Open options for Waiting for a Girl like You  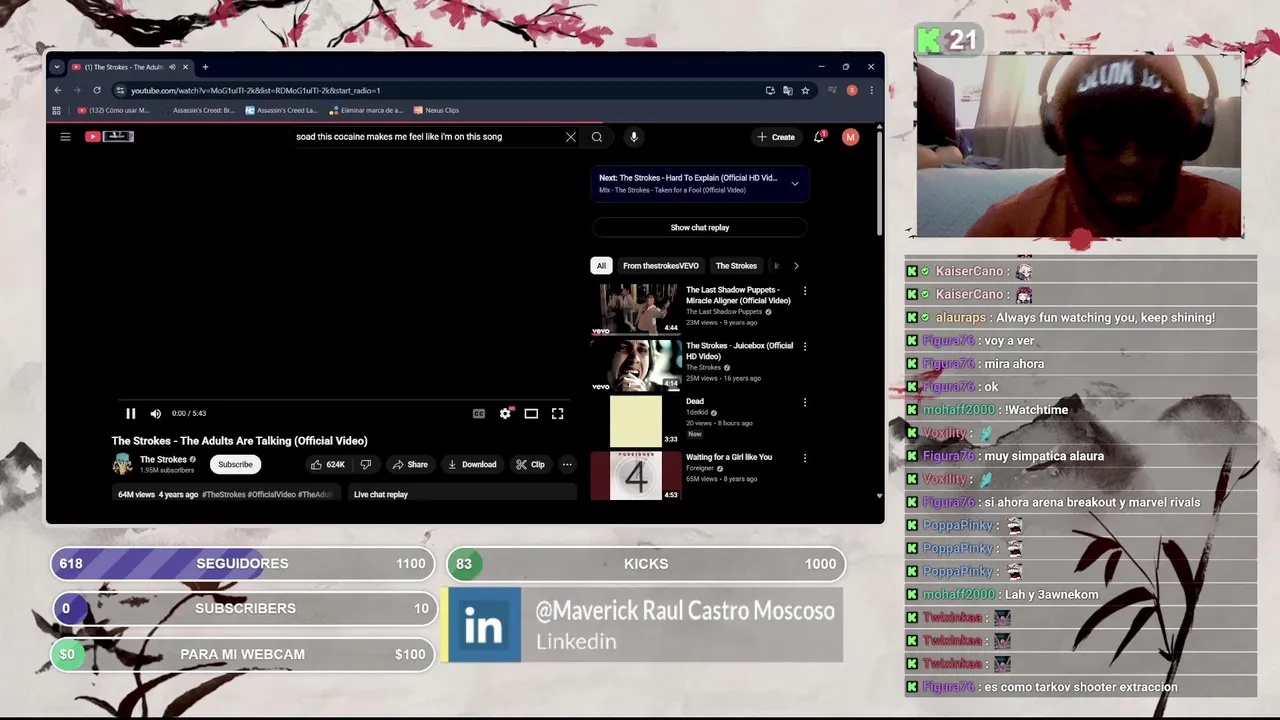805,459
